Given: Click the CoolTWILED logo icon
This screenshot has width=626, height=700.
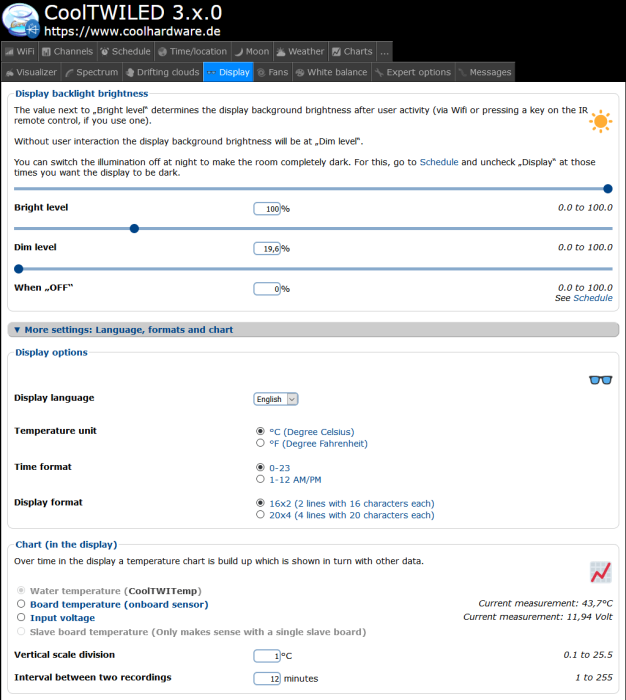Looking at the screenshot, I should [x=20, y=20].
